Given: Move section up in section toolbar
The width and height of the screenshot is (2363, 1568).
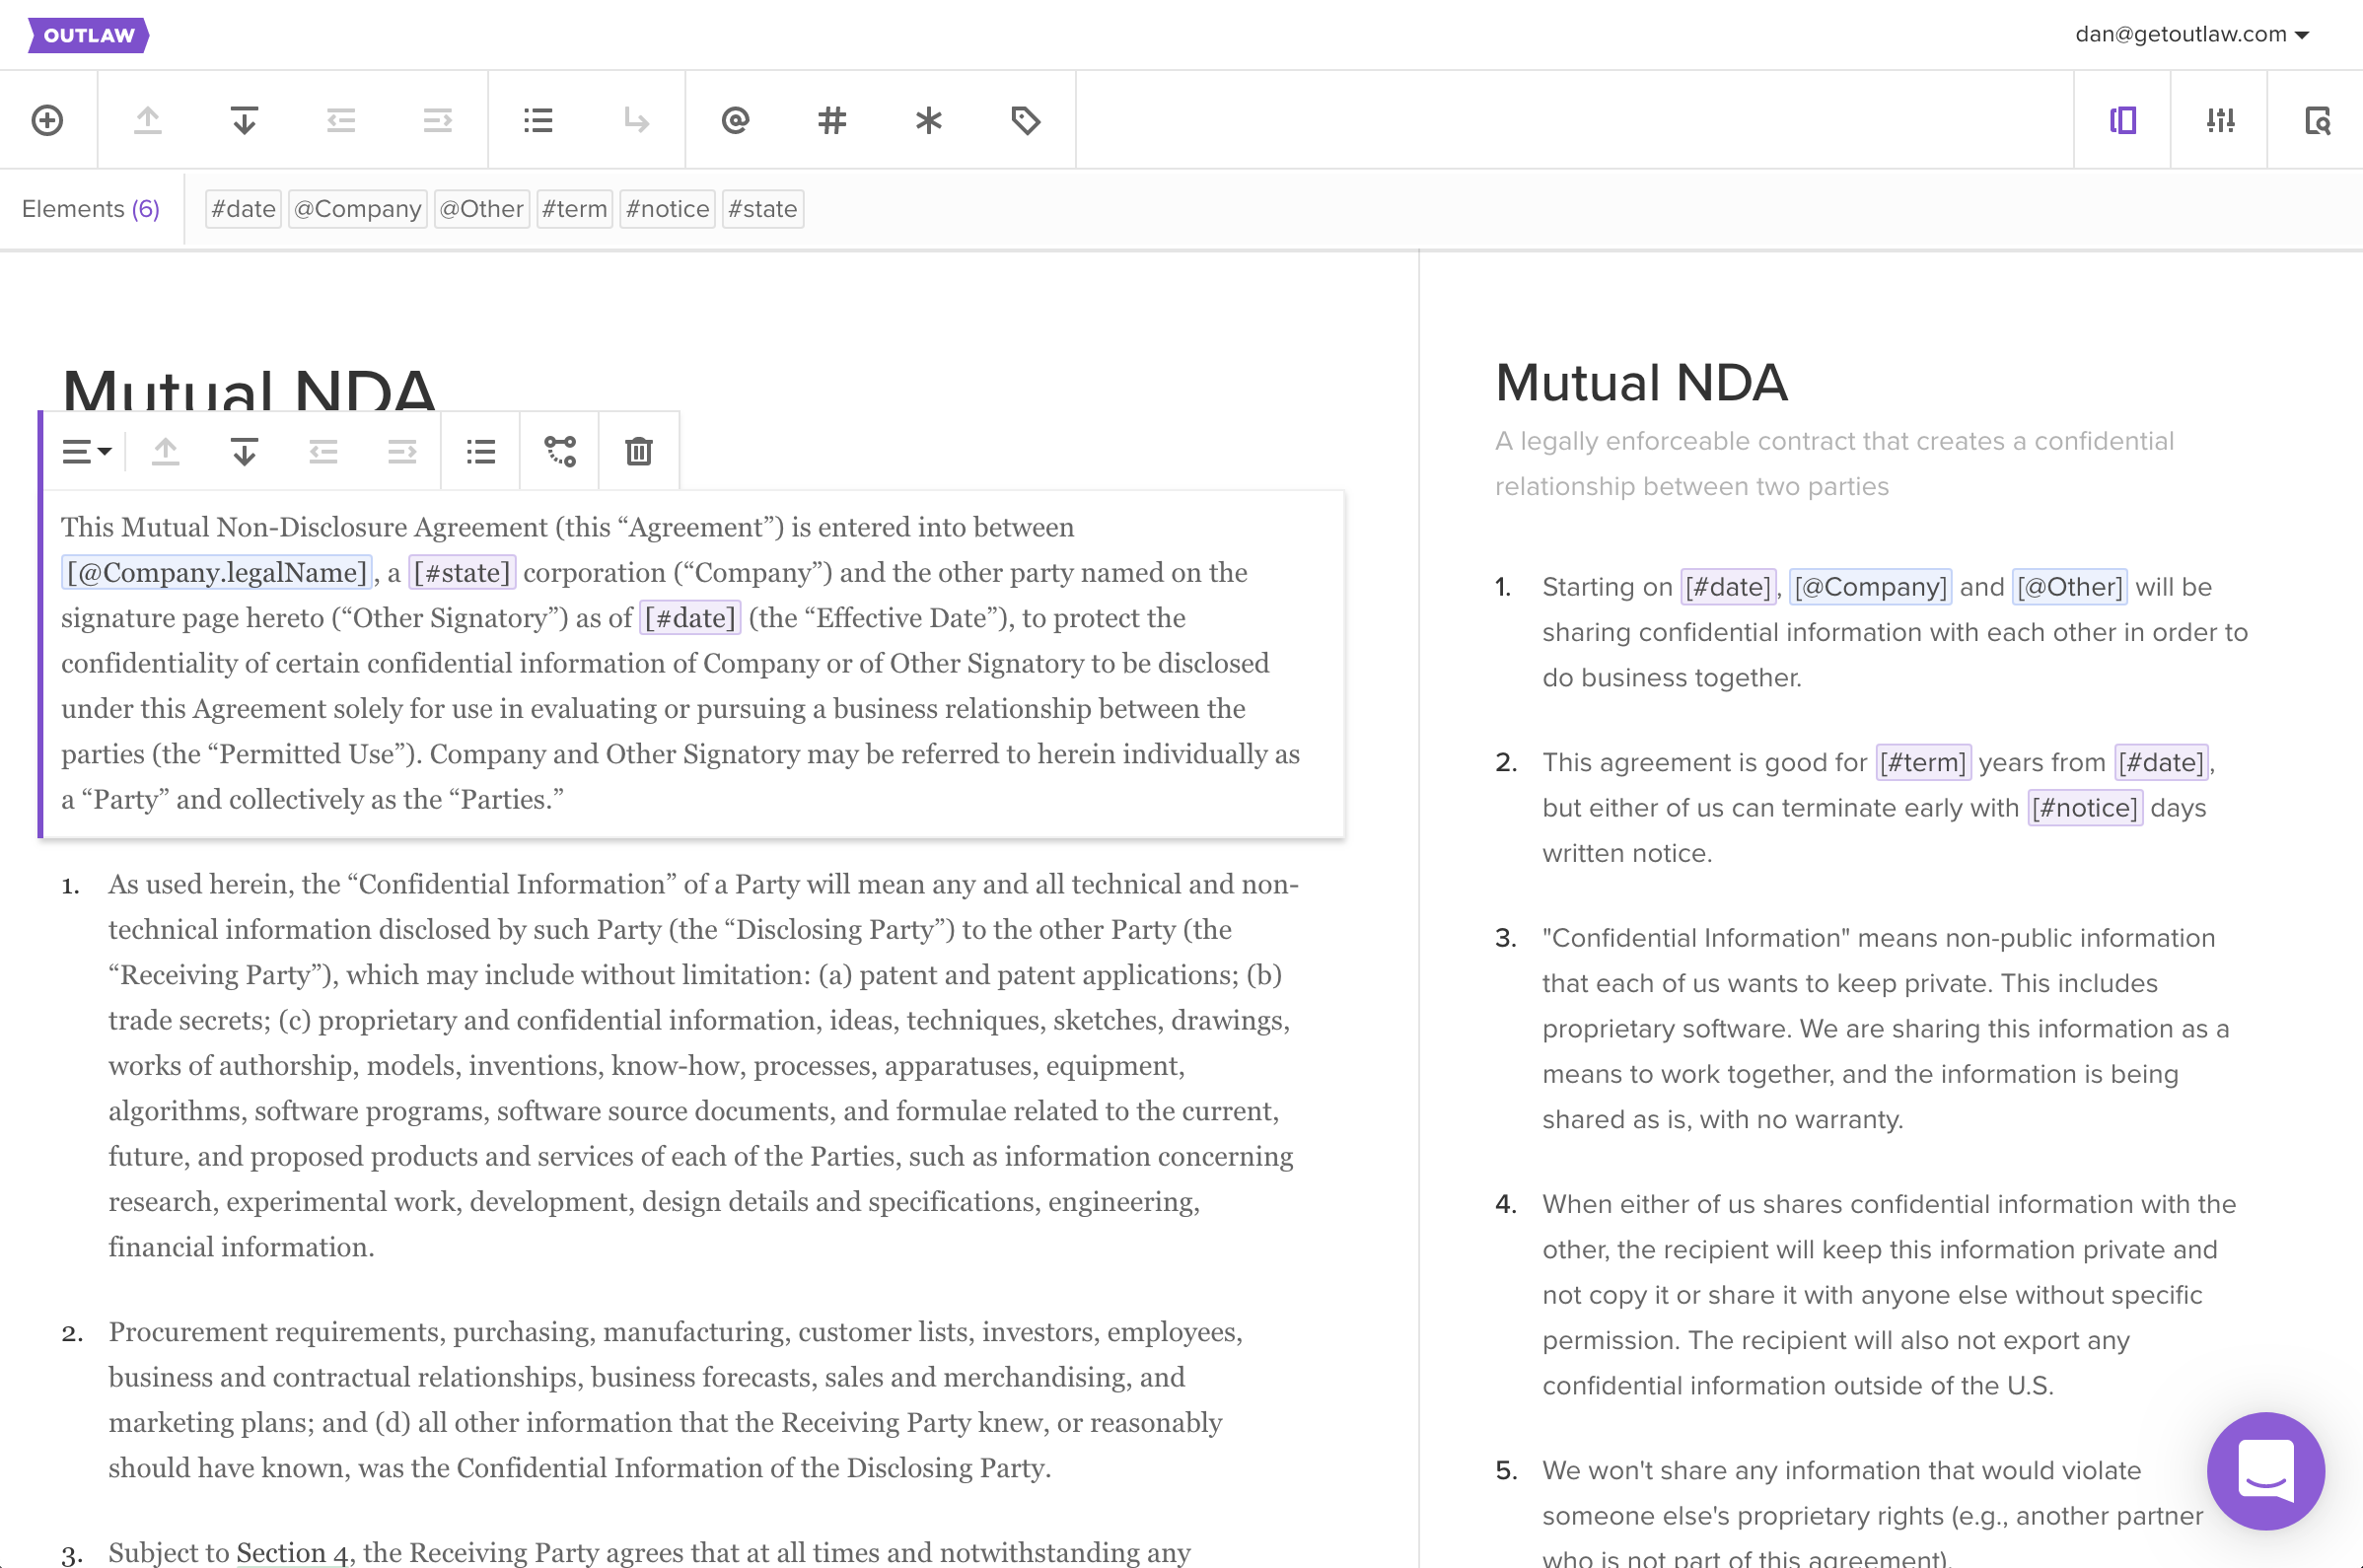Looking at the screenshot, I should coord(166,452).
